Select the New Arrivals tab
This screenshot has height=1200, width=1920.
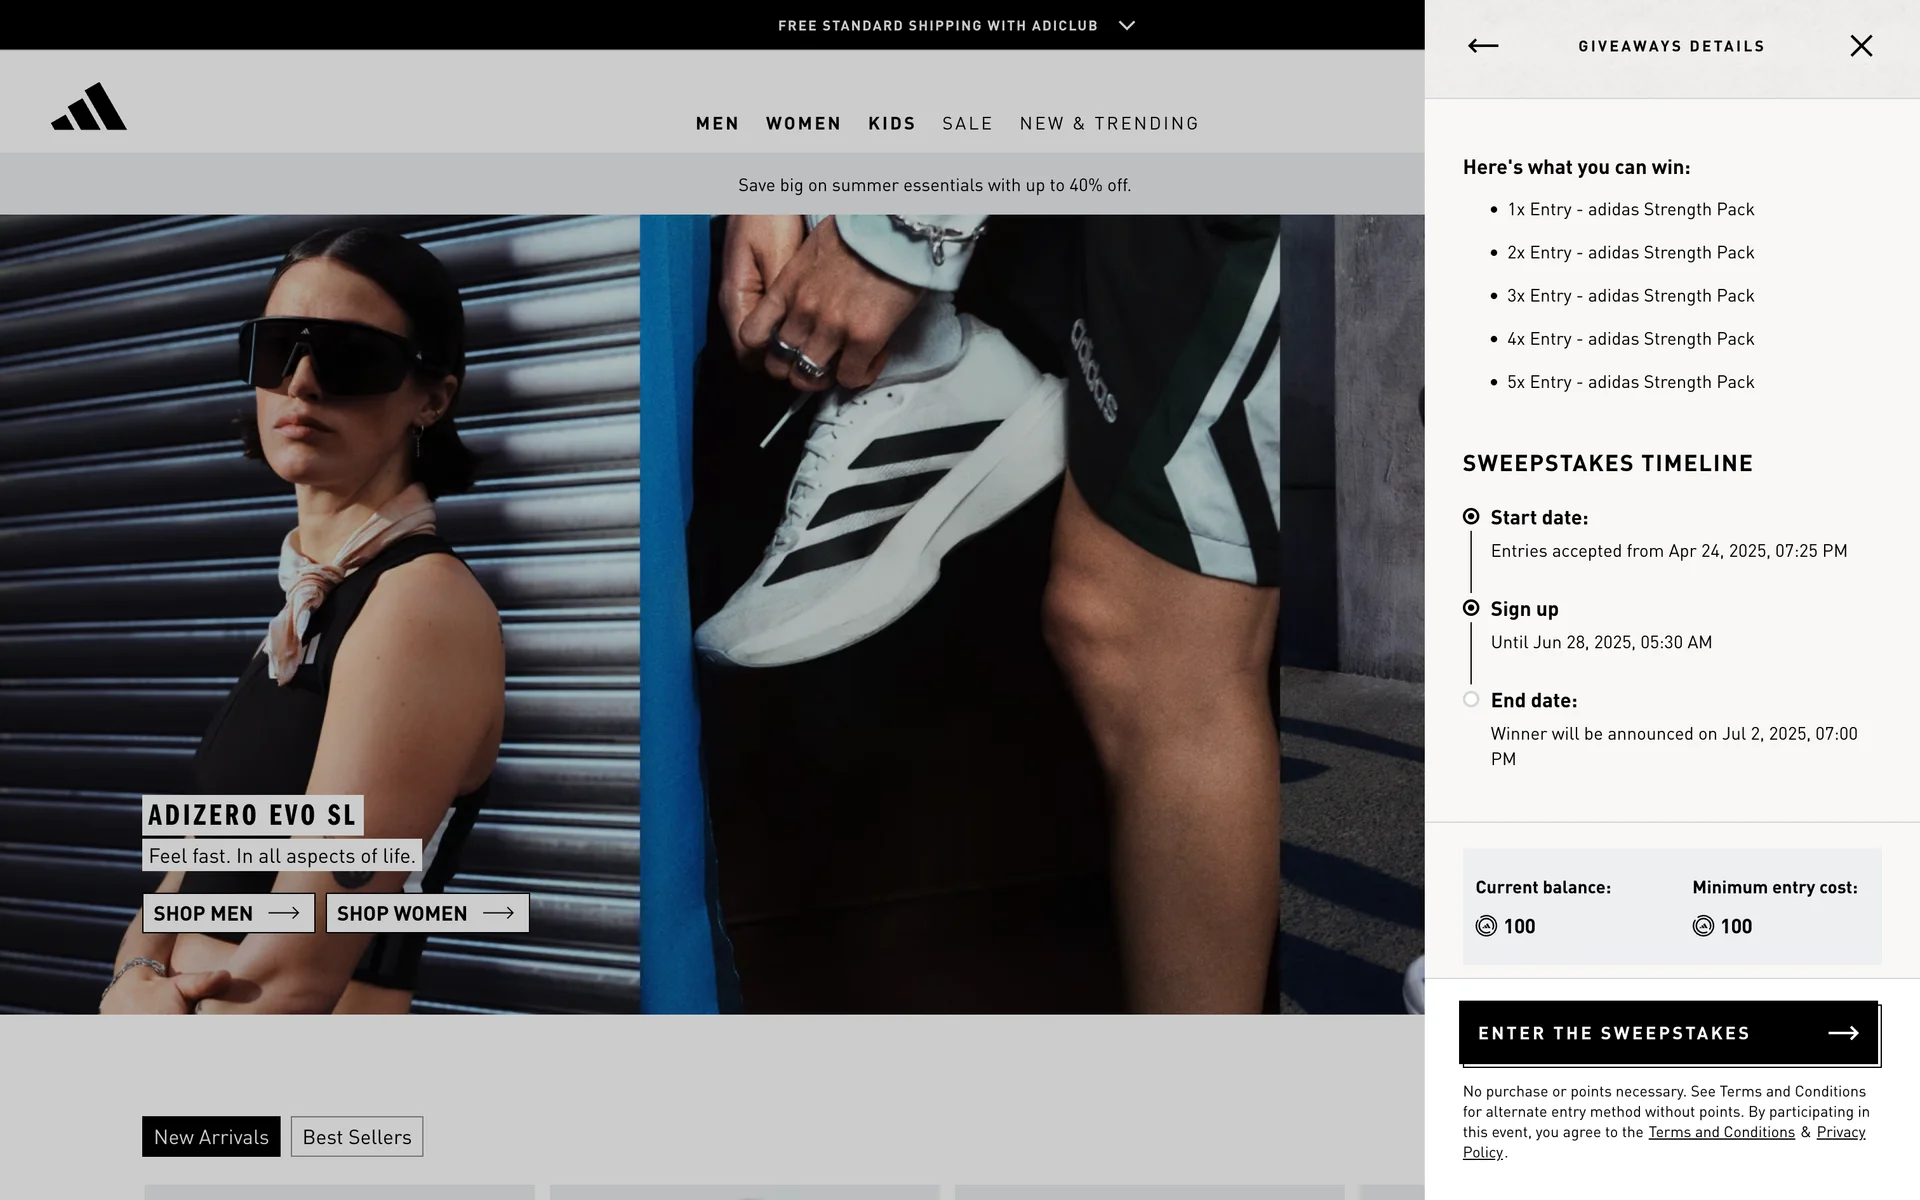pyautogui.click(x=211, y=1137)
